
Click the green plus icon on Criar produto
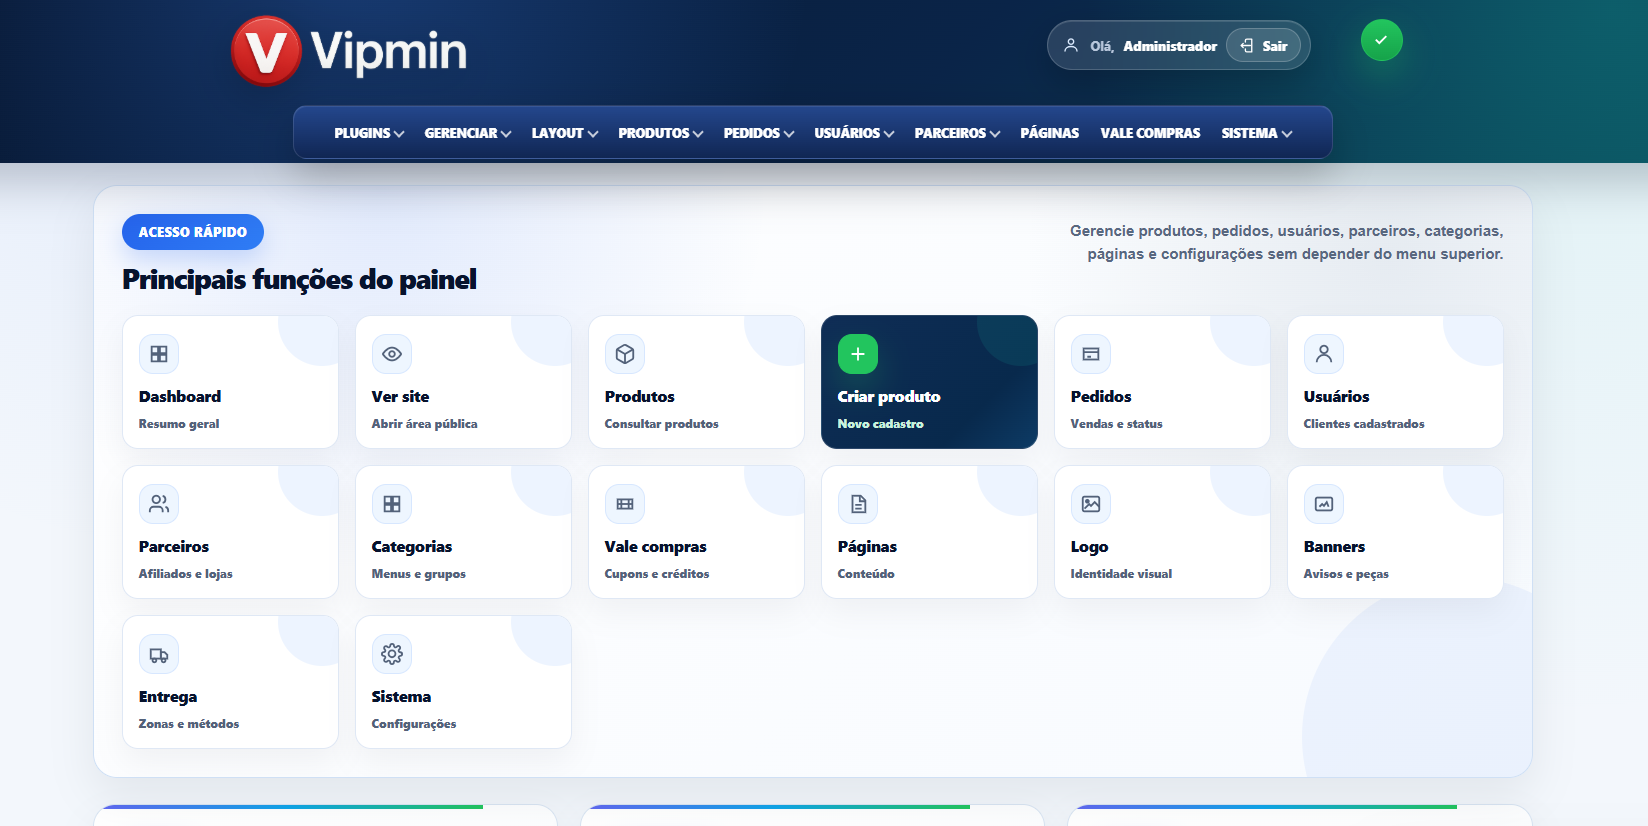(858, 354)
